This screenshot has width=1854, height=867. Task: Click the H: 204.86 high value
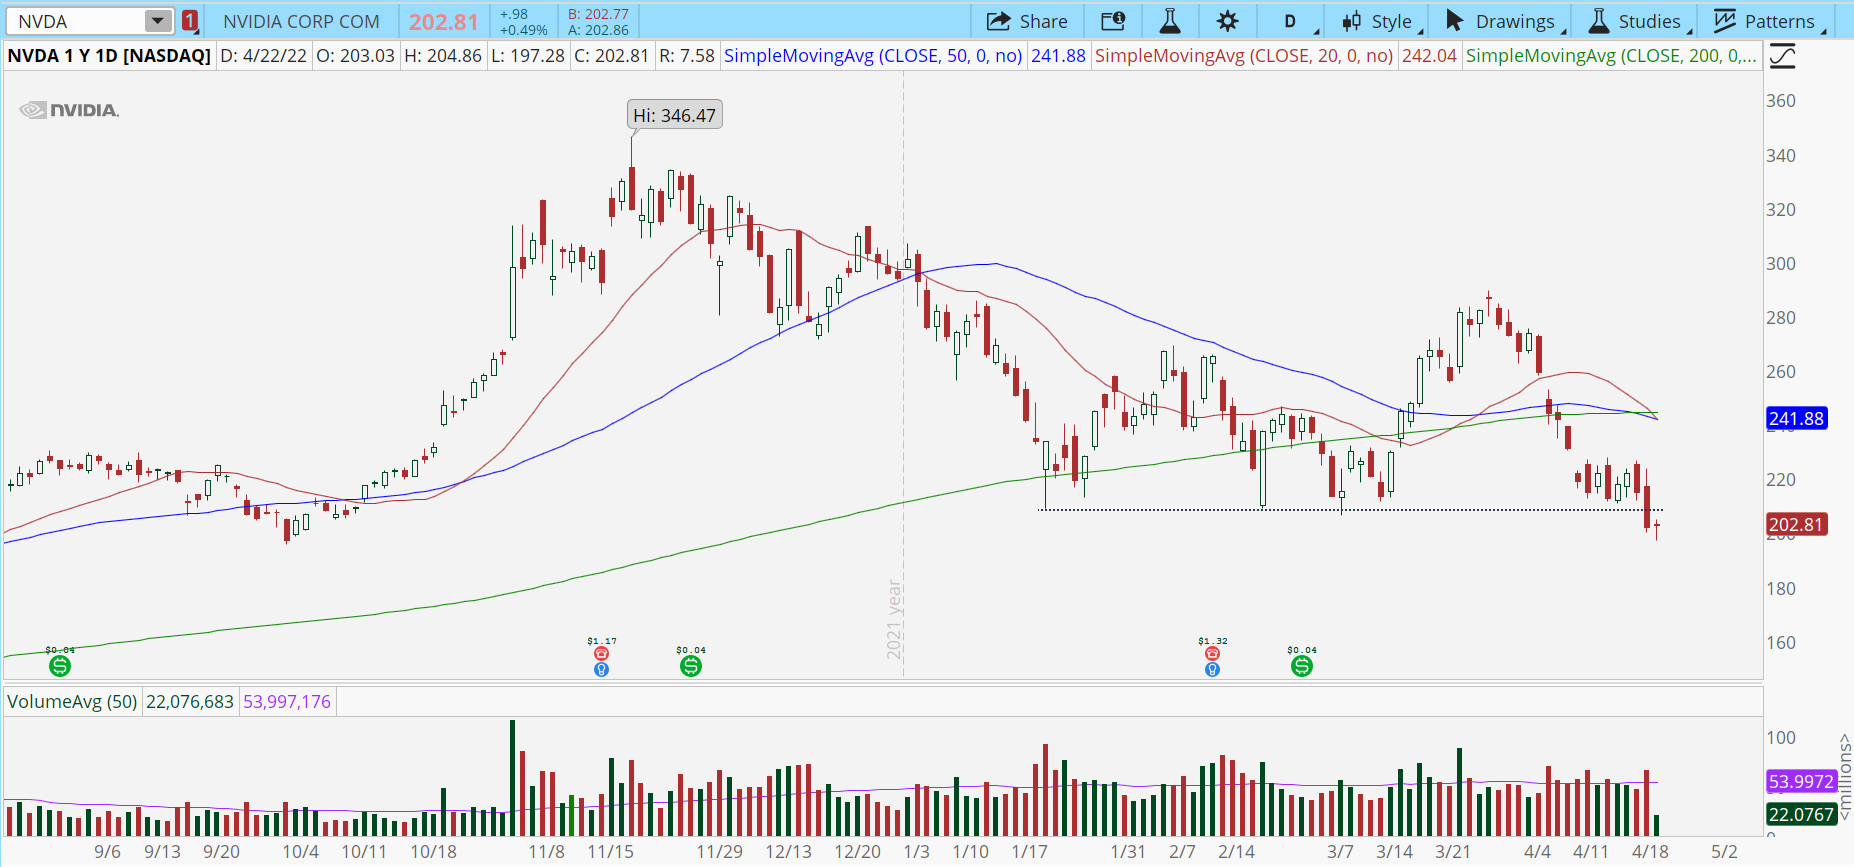click(443, 56)
